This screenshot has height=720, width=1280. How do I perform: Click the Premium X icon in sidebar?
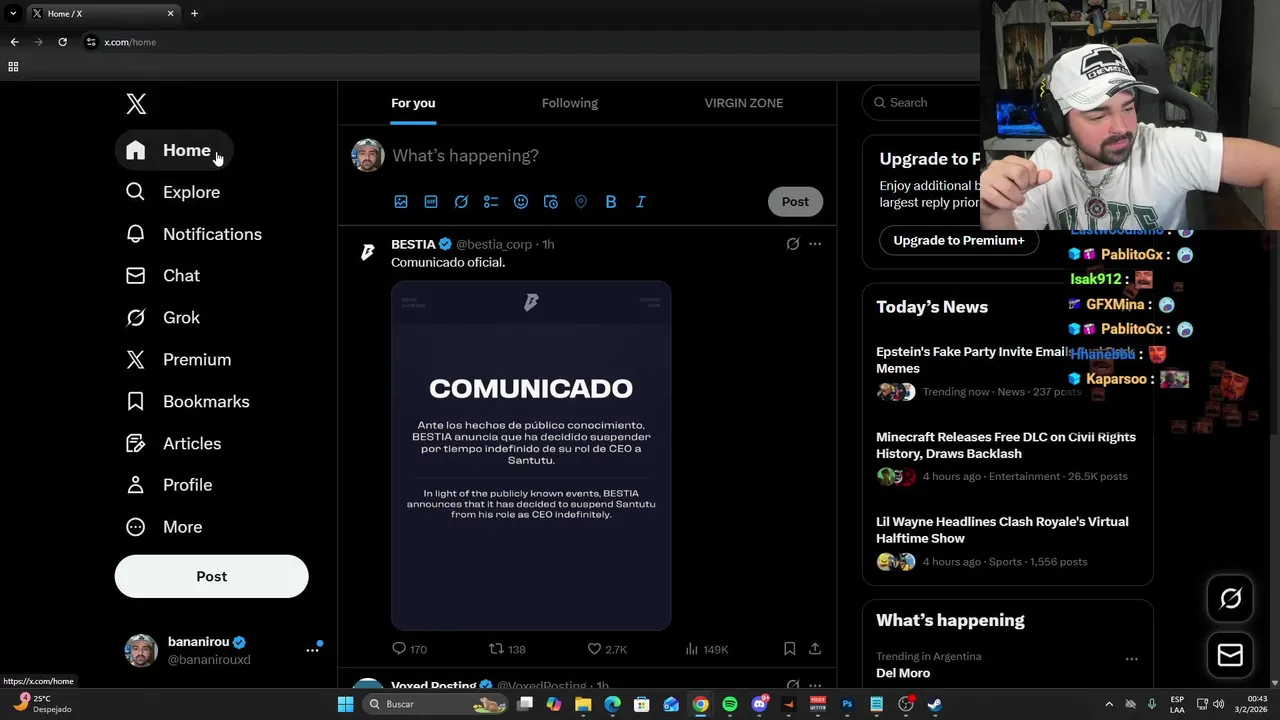pyautogui.click(x=135, y=359)
